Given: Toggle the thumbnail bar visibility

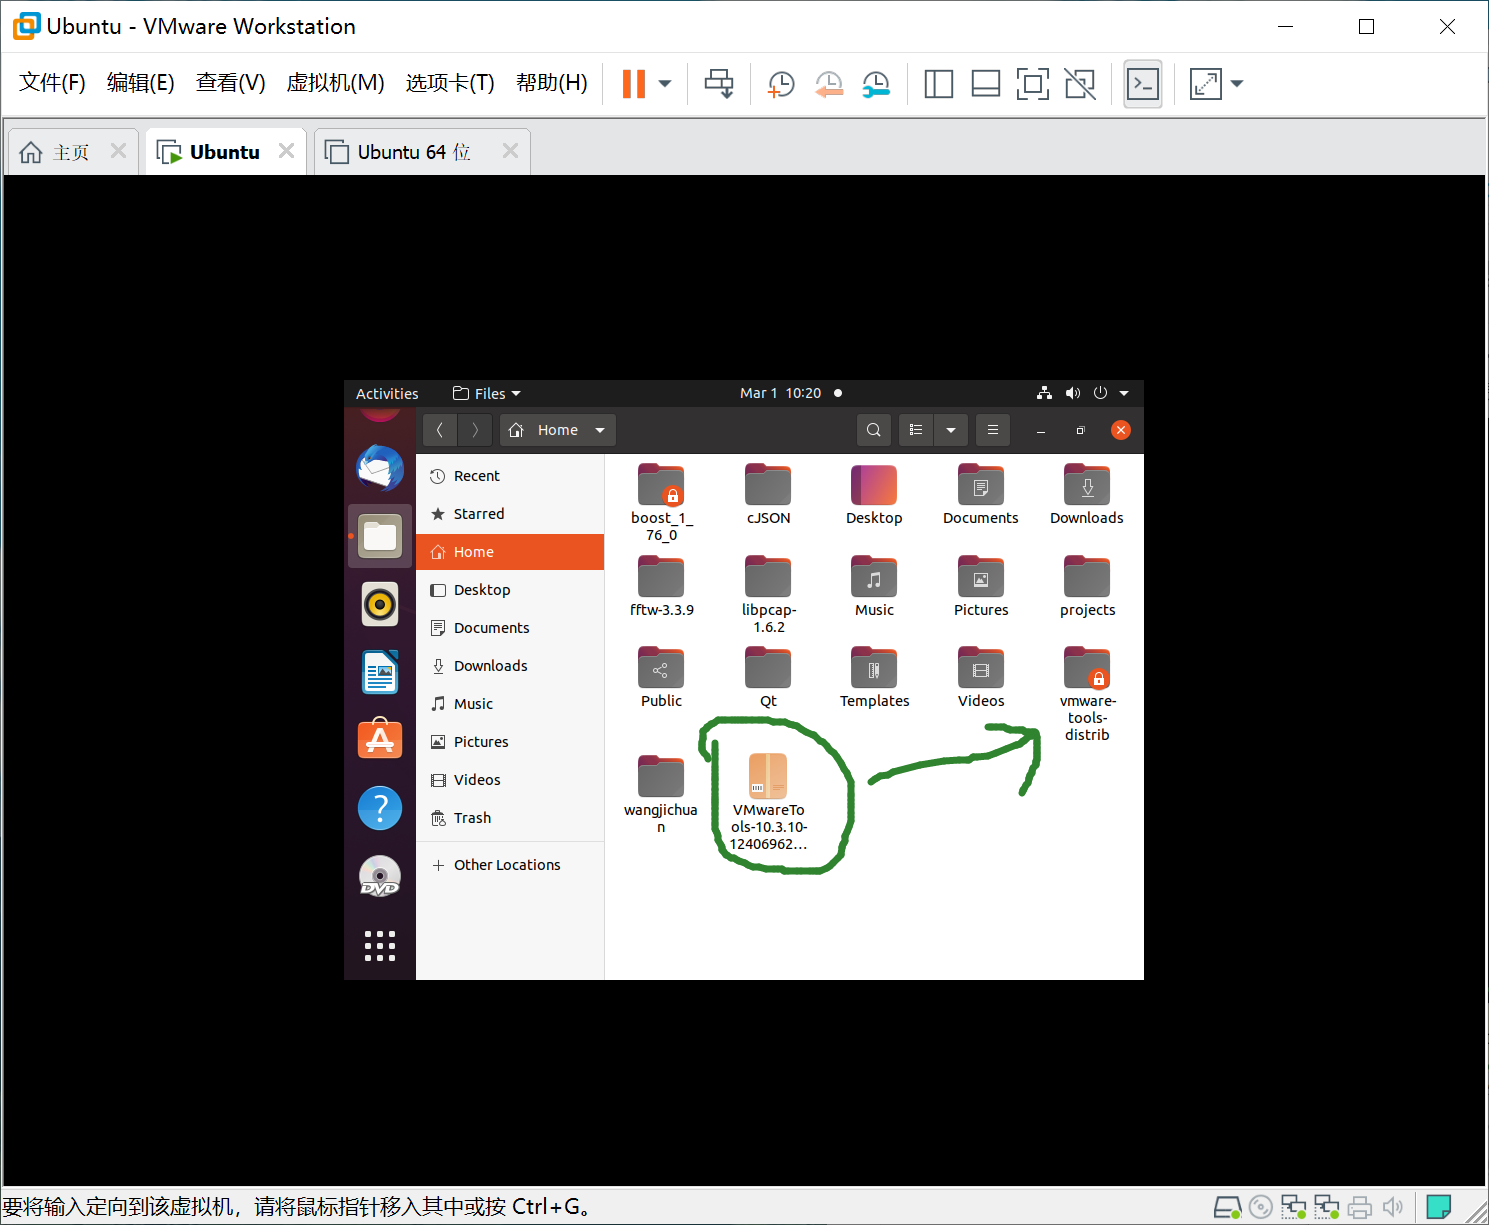Looking at the screenshot, I should pos(985,84).
